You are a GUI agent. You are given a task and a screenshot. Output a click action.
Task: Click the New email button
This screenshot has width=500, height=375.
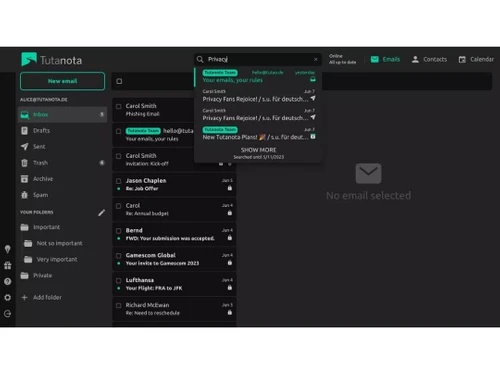tap(62, 81)
